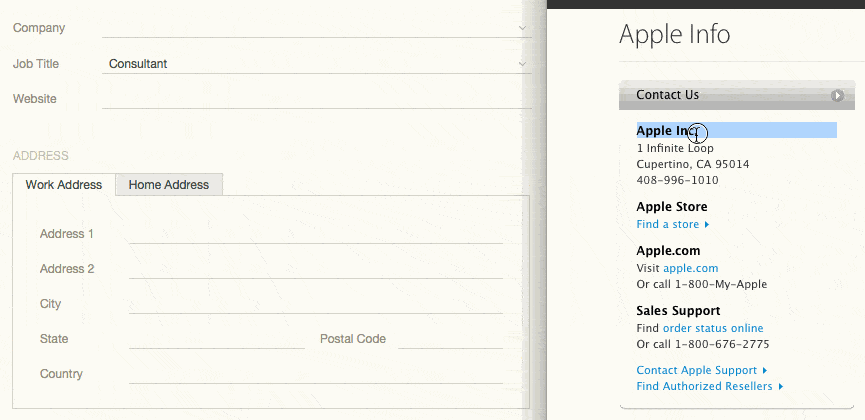Open the order status online link

click(x=712, y=328)
